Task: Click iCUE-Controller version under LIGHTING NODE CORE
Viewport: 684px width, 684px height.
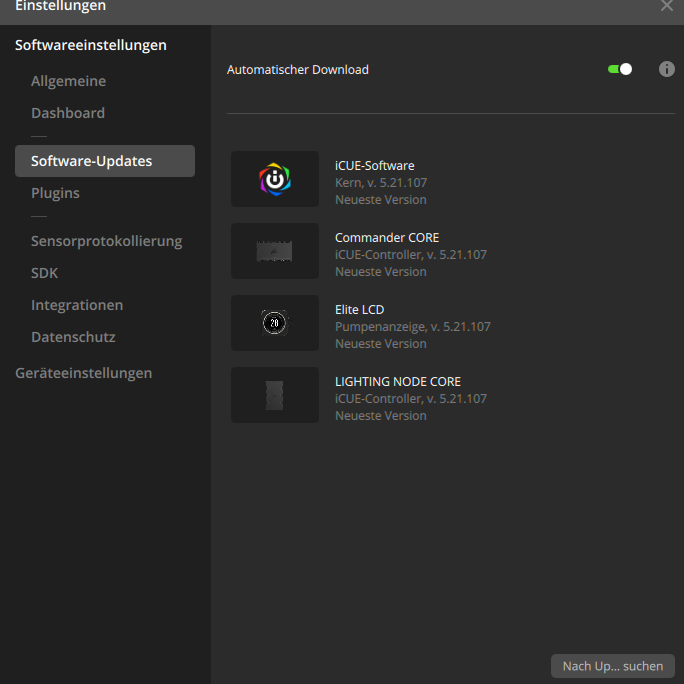Action: point(411,399)
